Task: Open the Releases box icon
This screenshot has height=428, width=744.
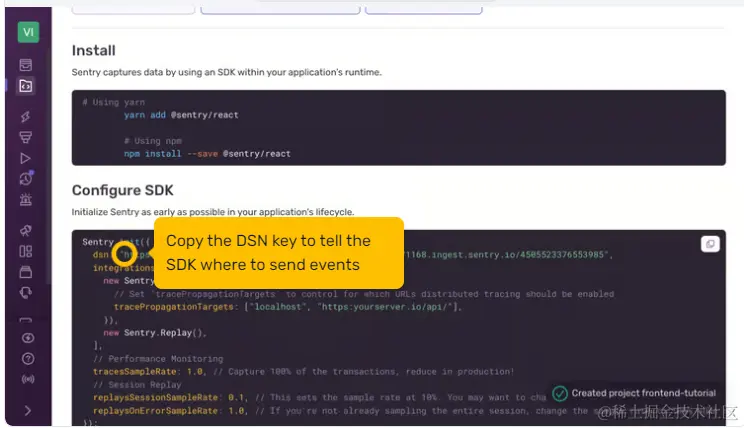Action: (26, 272)
